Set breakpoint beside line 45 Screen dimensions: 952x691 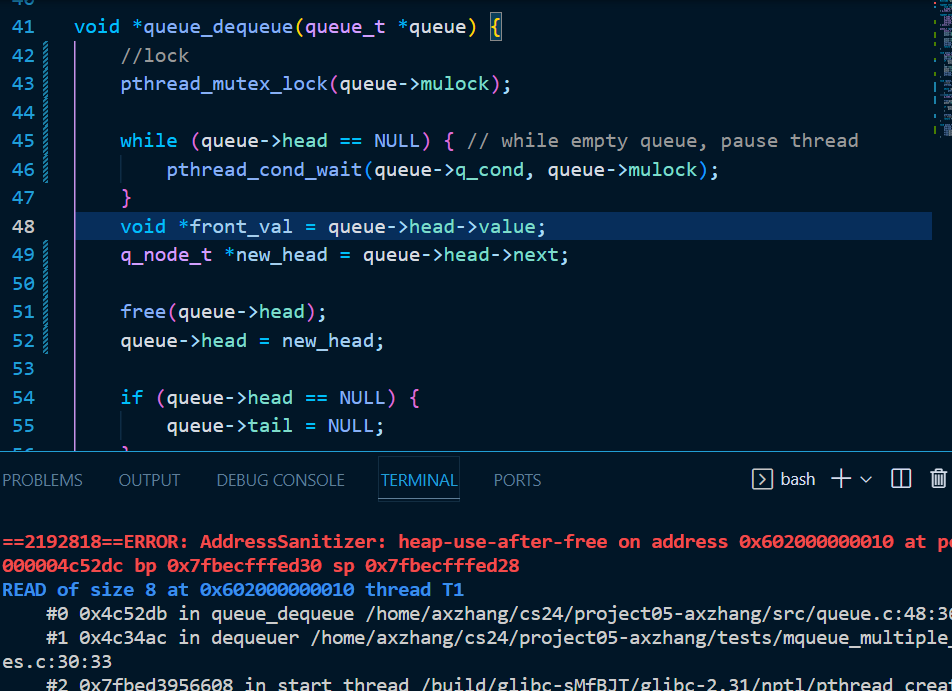pyautogui.click(x=6, y=141)
